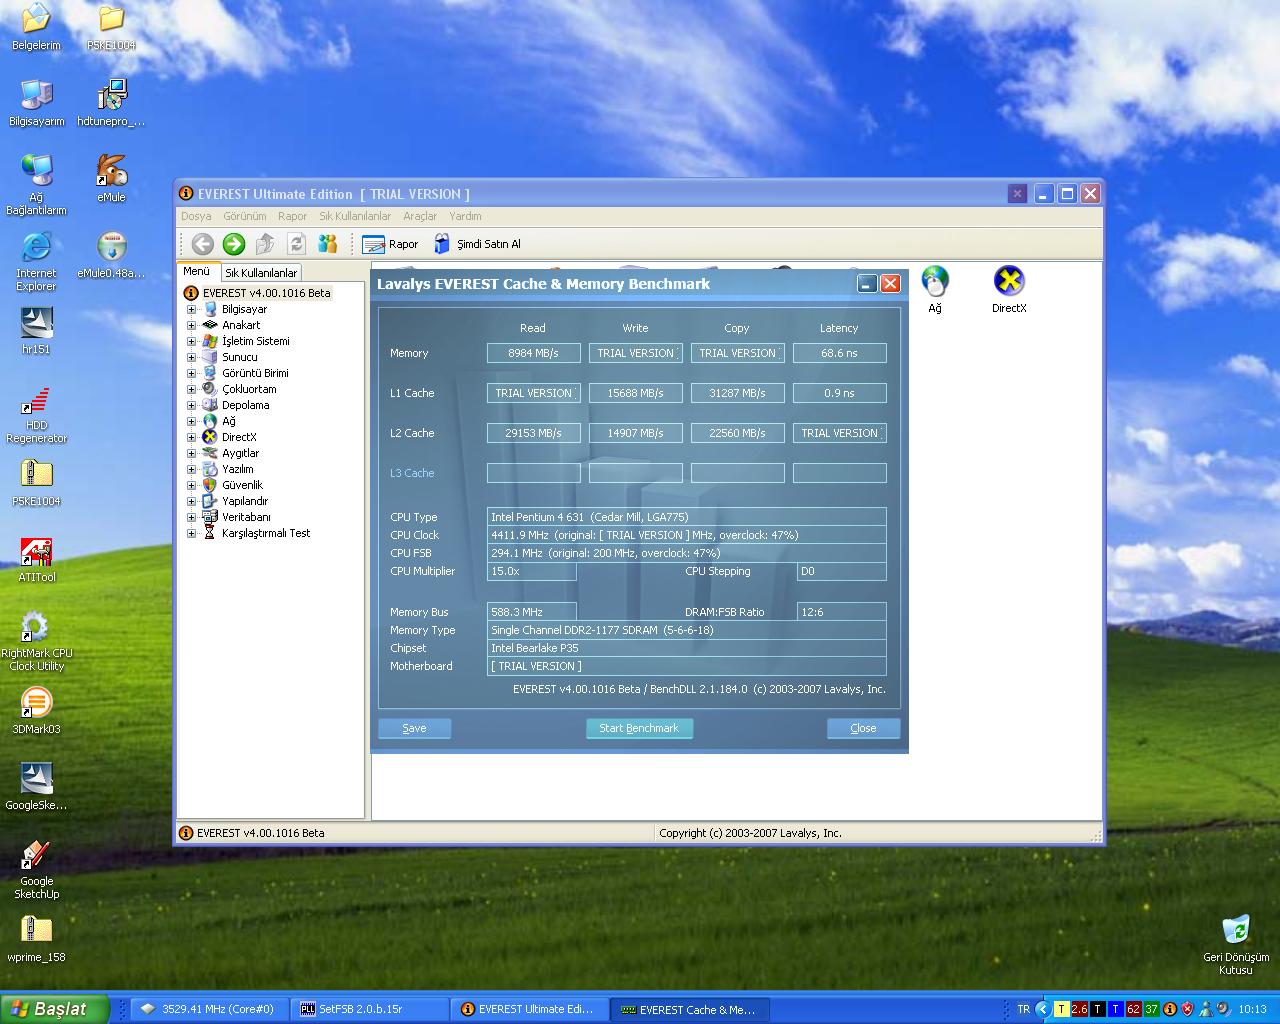Image resolution: width=1280 pixels, height=1024 pixels.
Task: Expand the Görüntü Birimi tree node
Action: pos(192,373)
